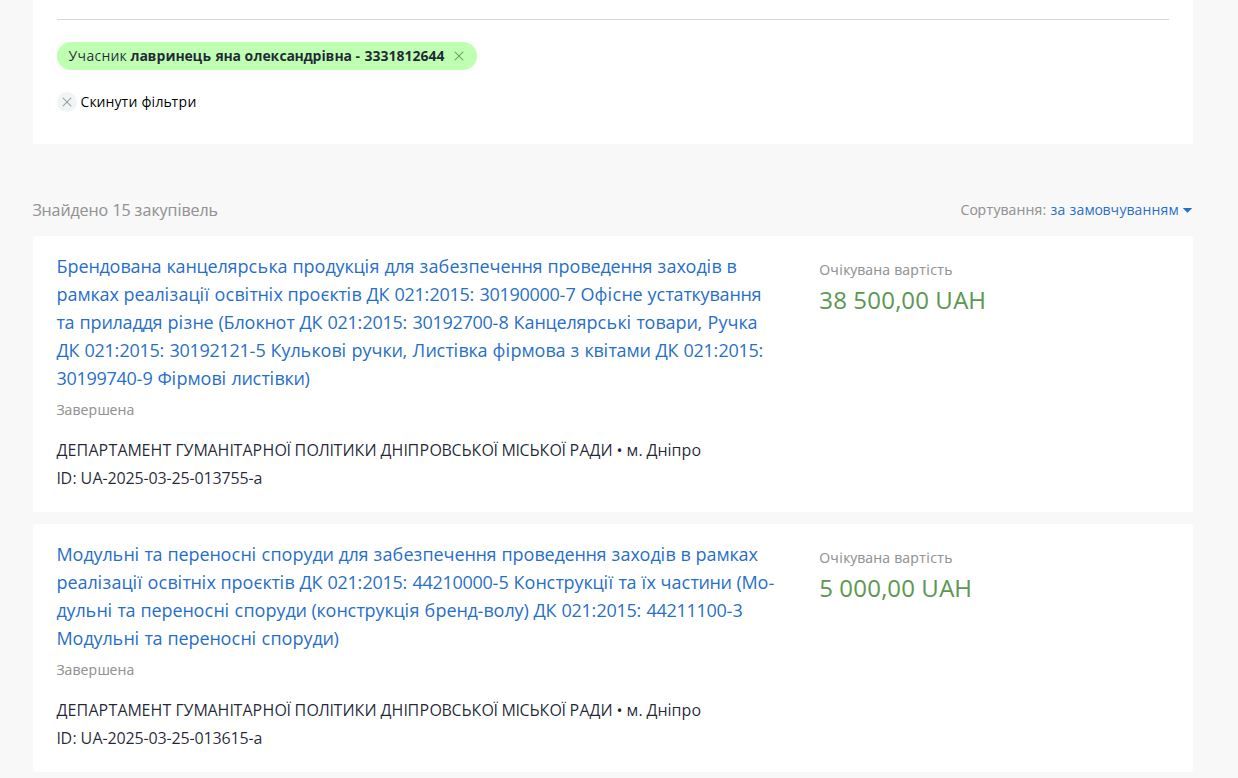Click the 38 500,00 UAH expected value

point(901,301)
